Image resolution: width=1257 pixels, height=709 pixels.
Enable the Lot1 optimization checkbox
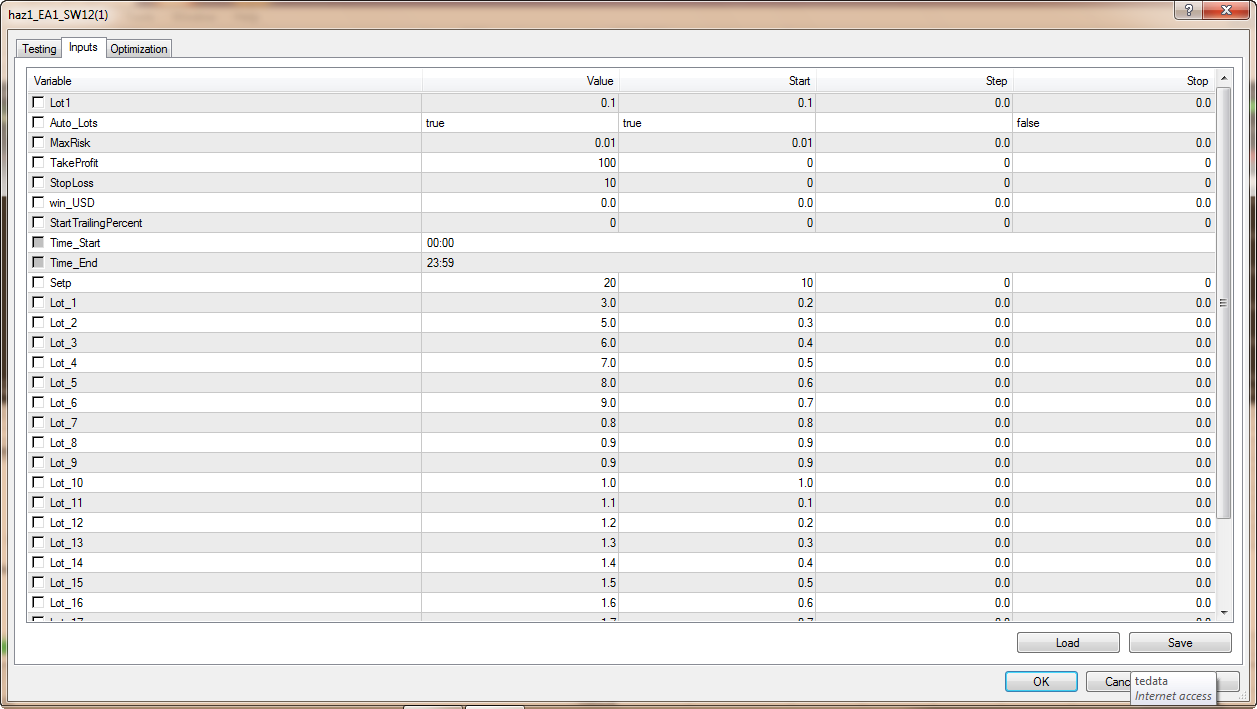(x=39, y=102)
